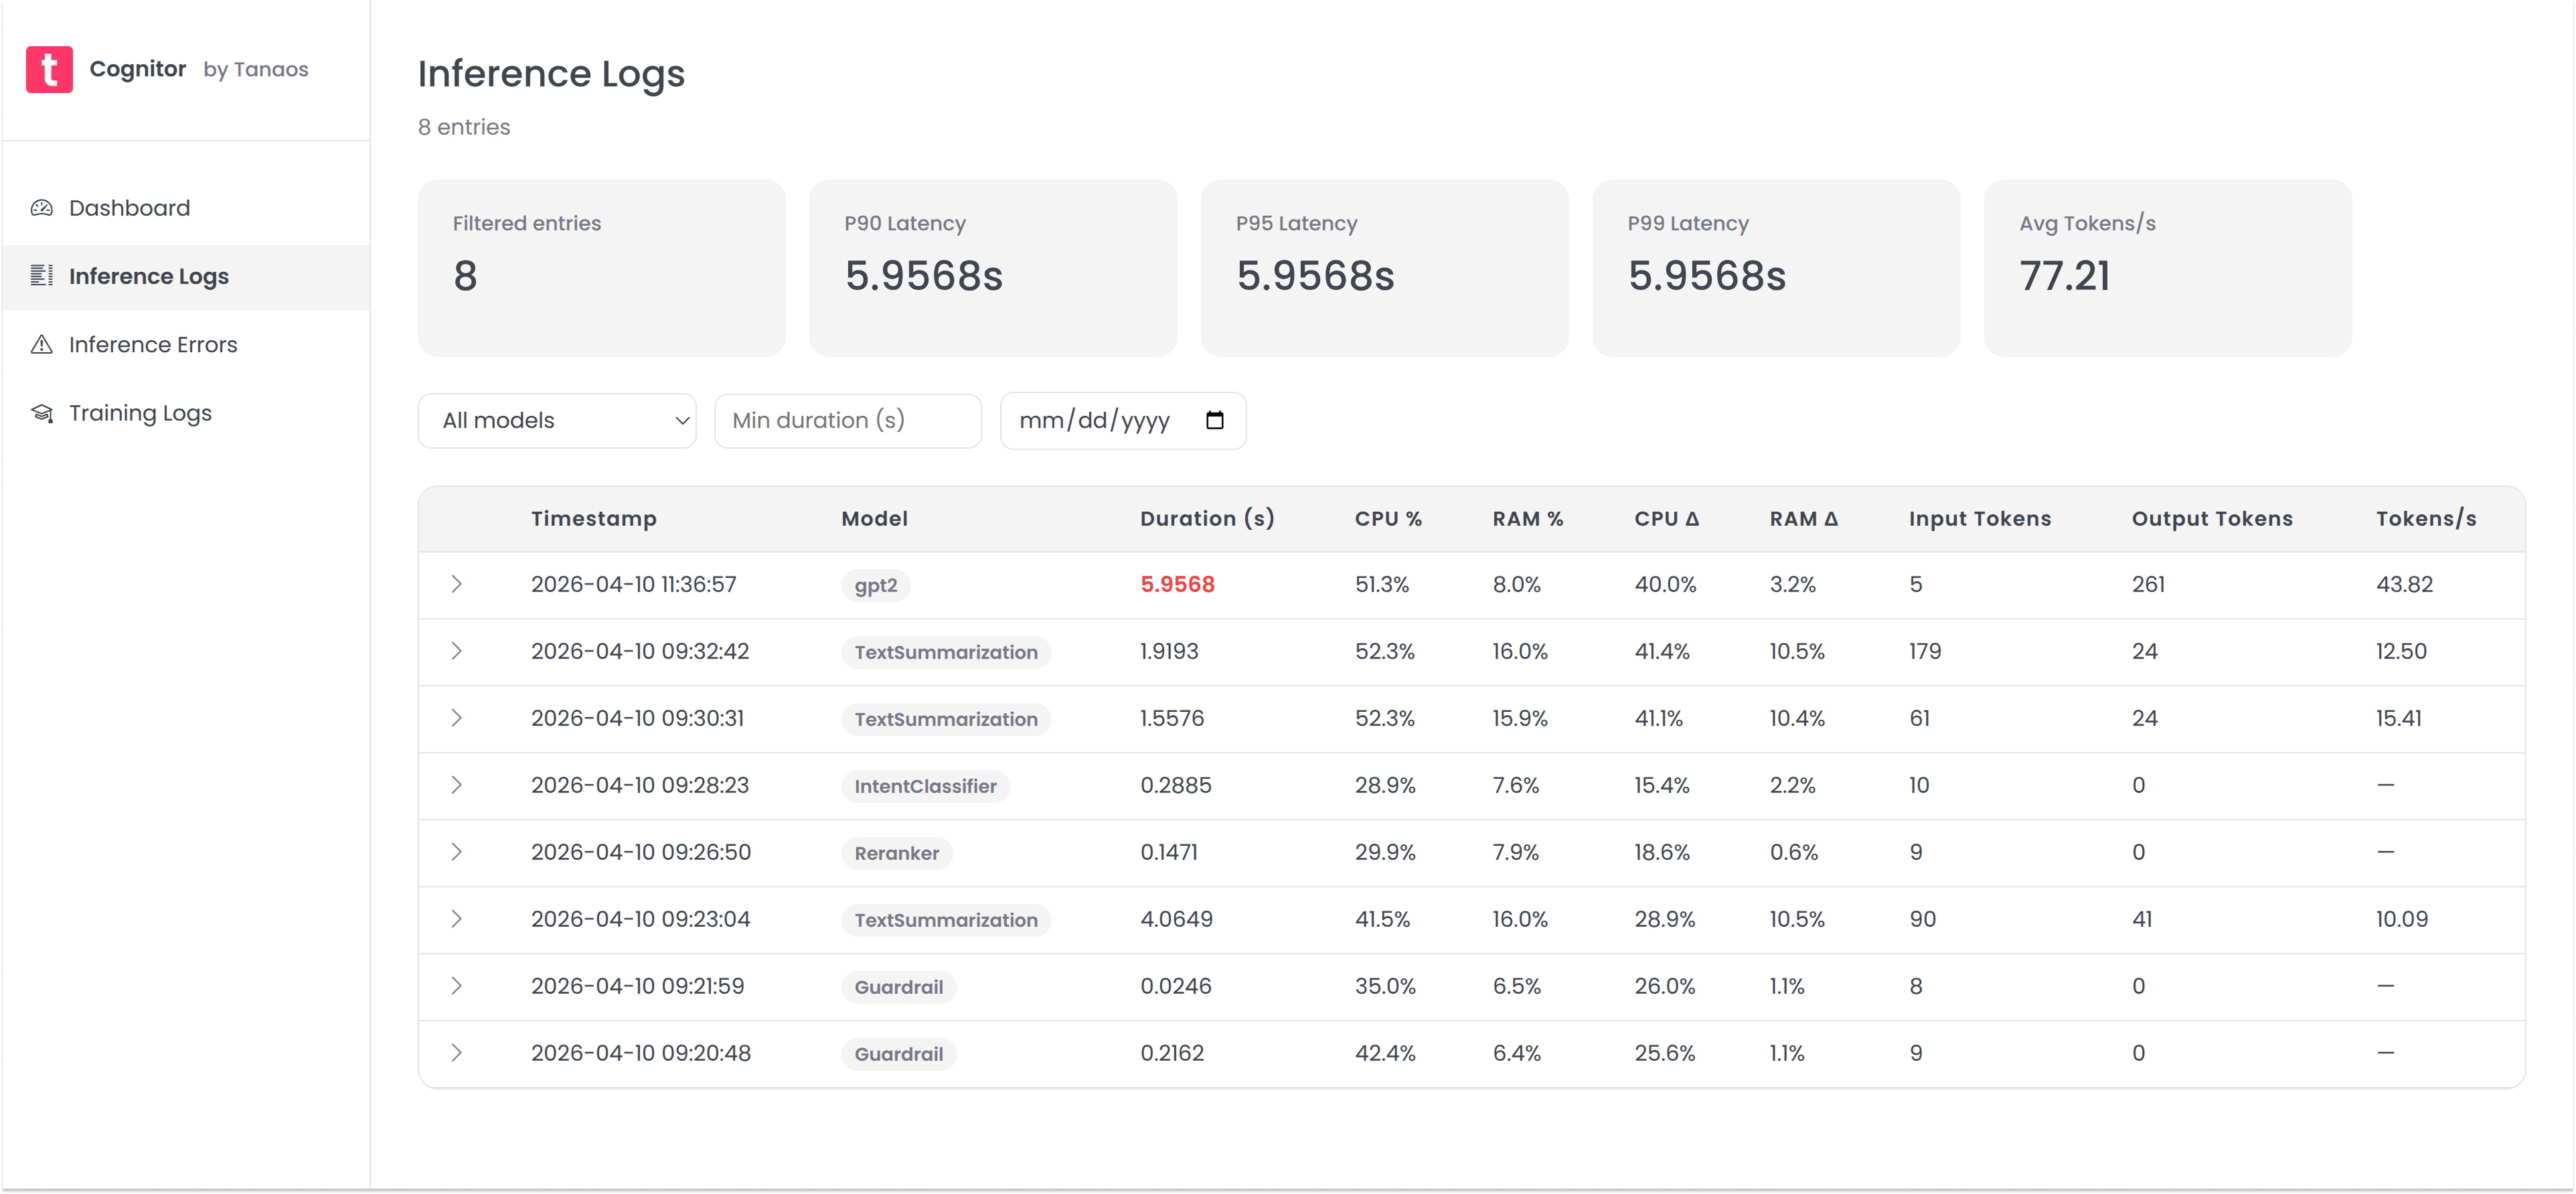Click the Cognitor red logo icon
Screen dimensions: 2576x1194
pos(49,69)
